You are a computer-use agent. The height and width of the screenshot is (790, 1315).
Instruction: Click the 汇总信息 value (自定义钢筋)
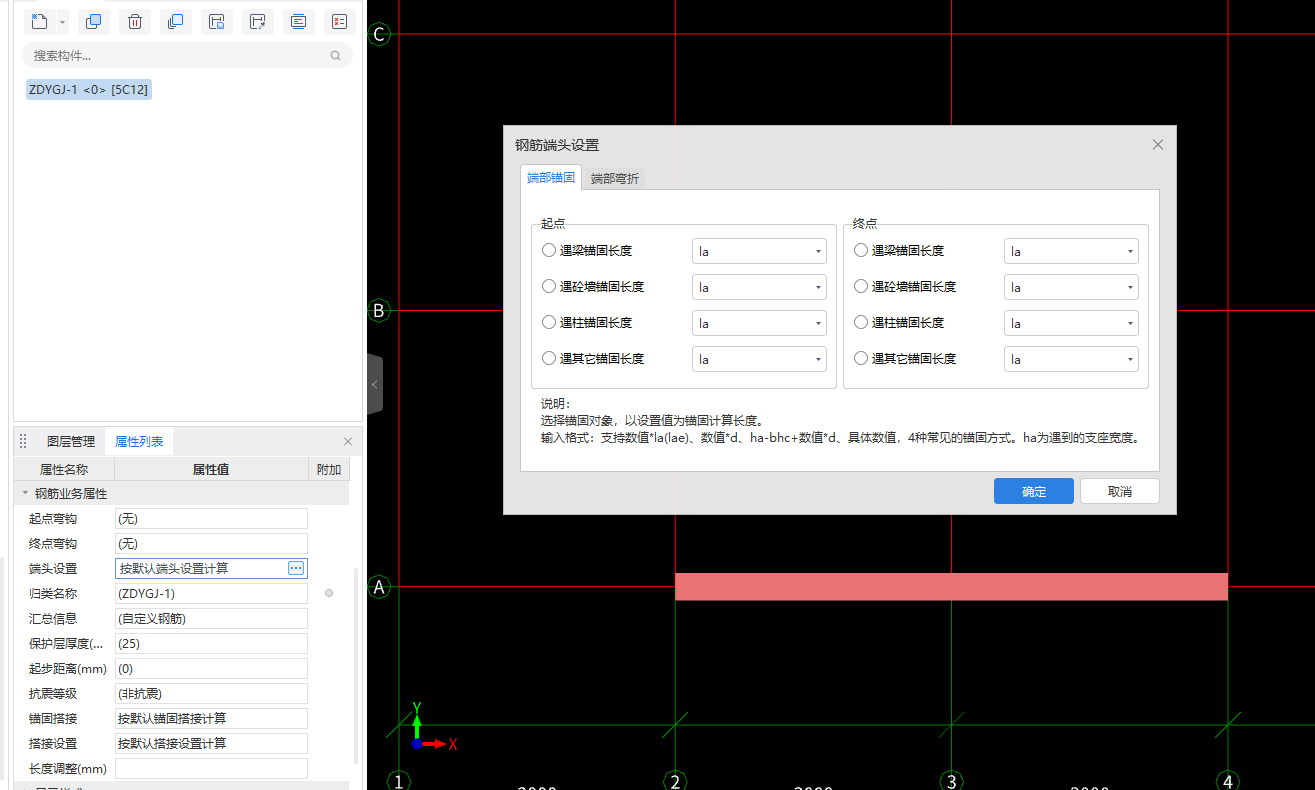211,619
